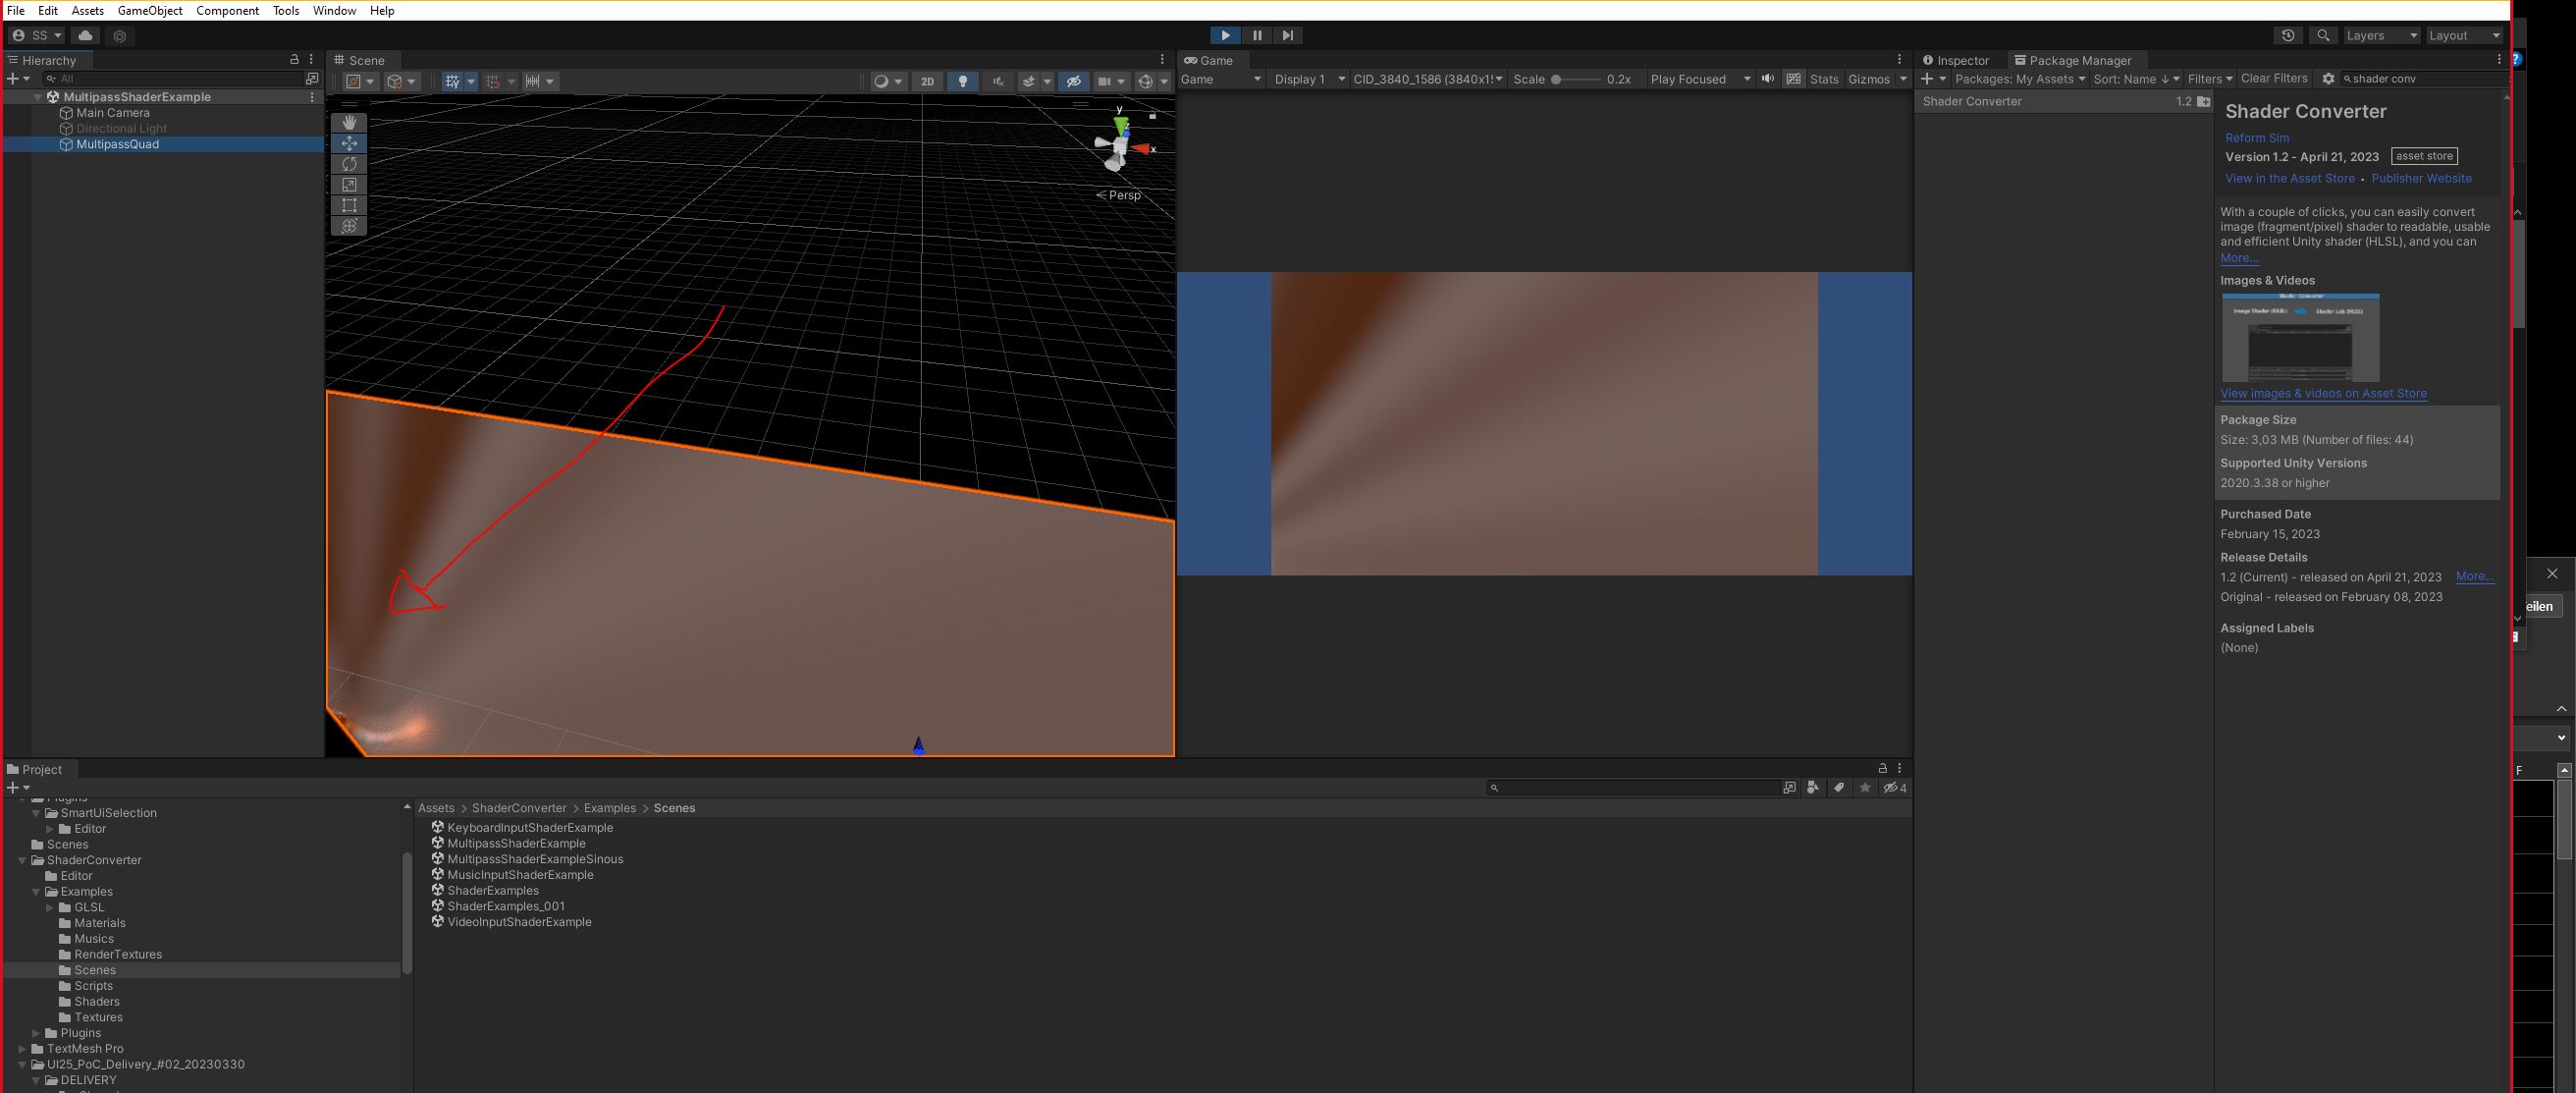This screenshot has width=2576, height=1093.
Task: Select the Rect Transform tool
Action: pos(349,206)
